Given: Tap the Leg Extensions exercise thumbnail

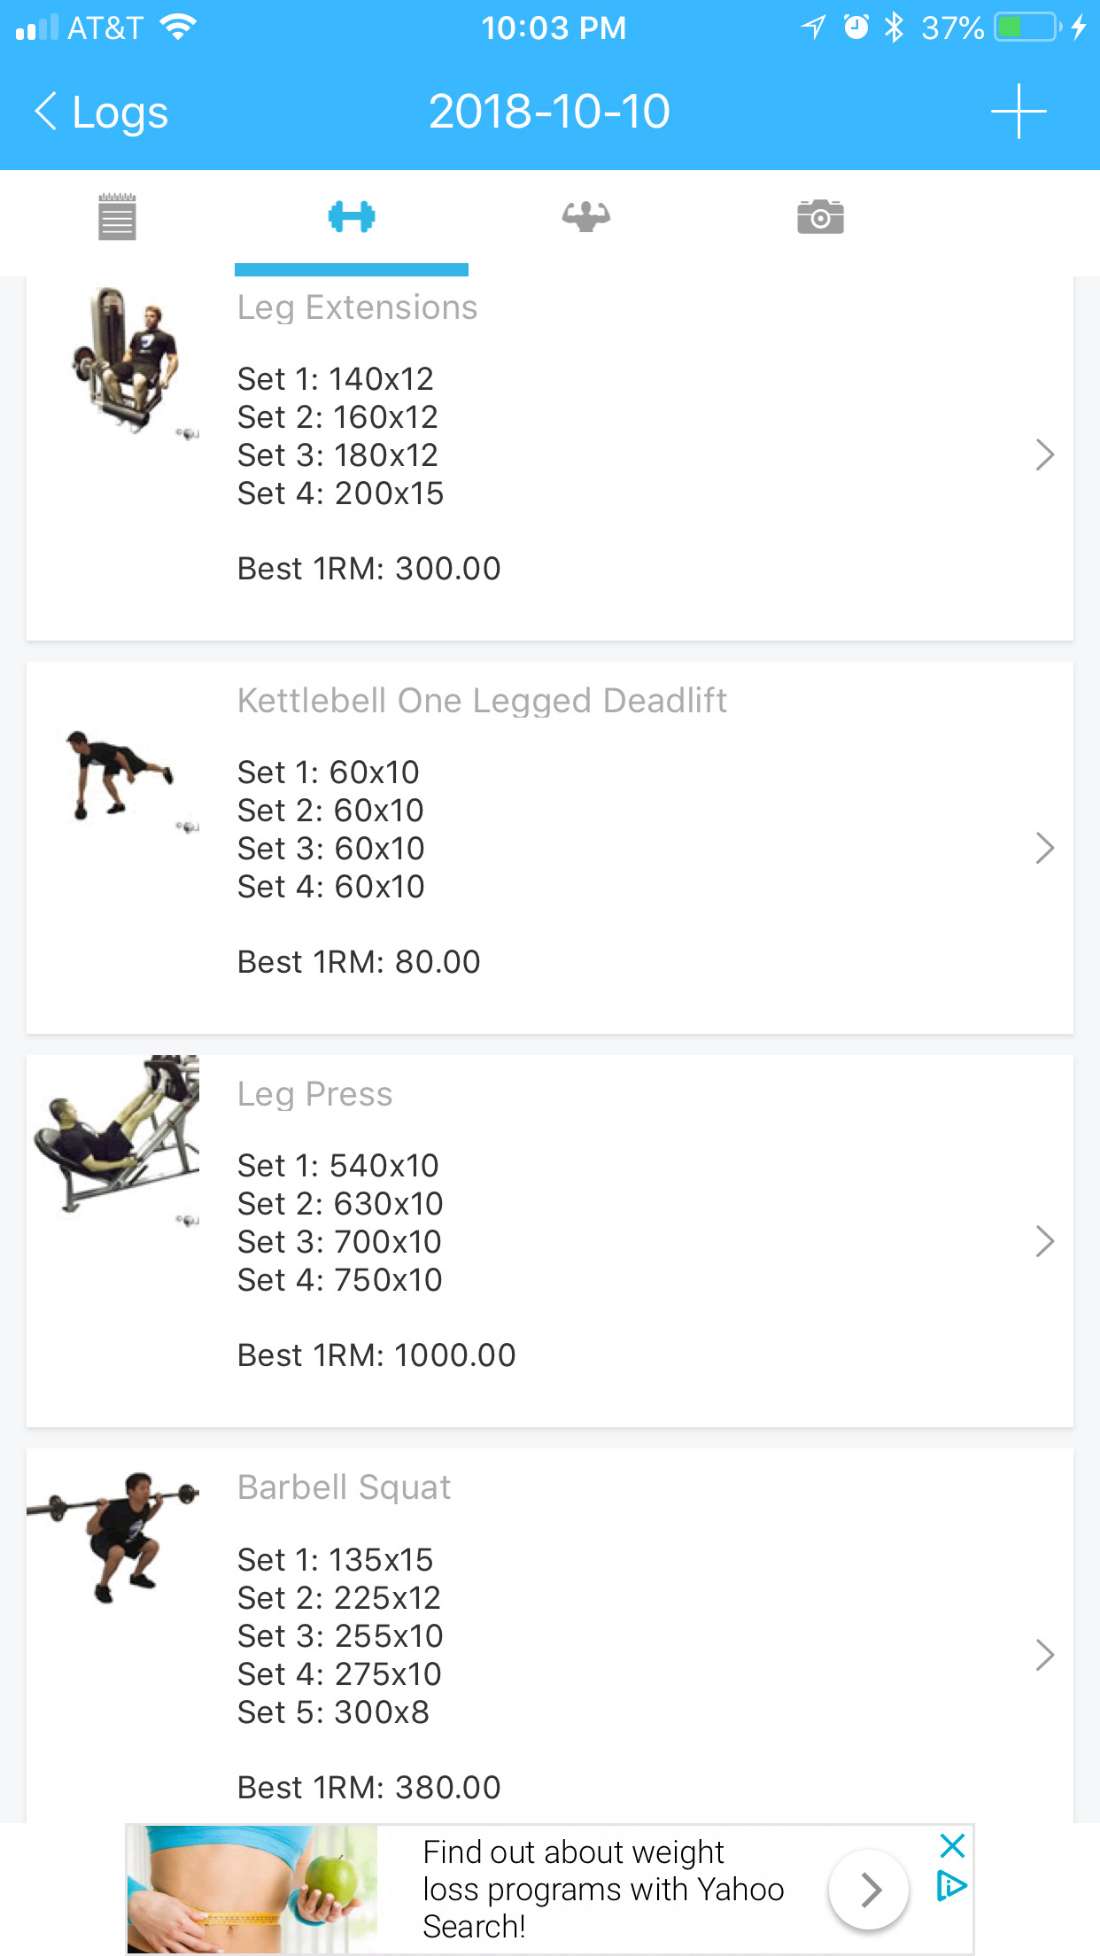Looking at the screenshot, I should pos(126,359).
